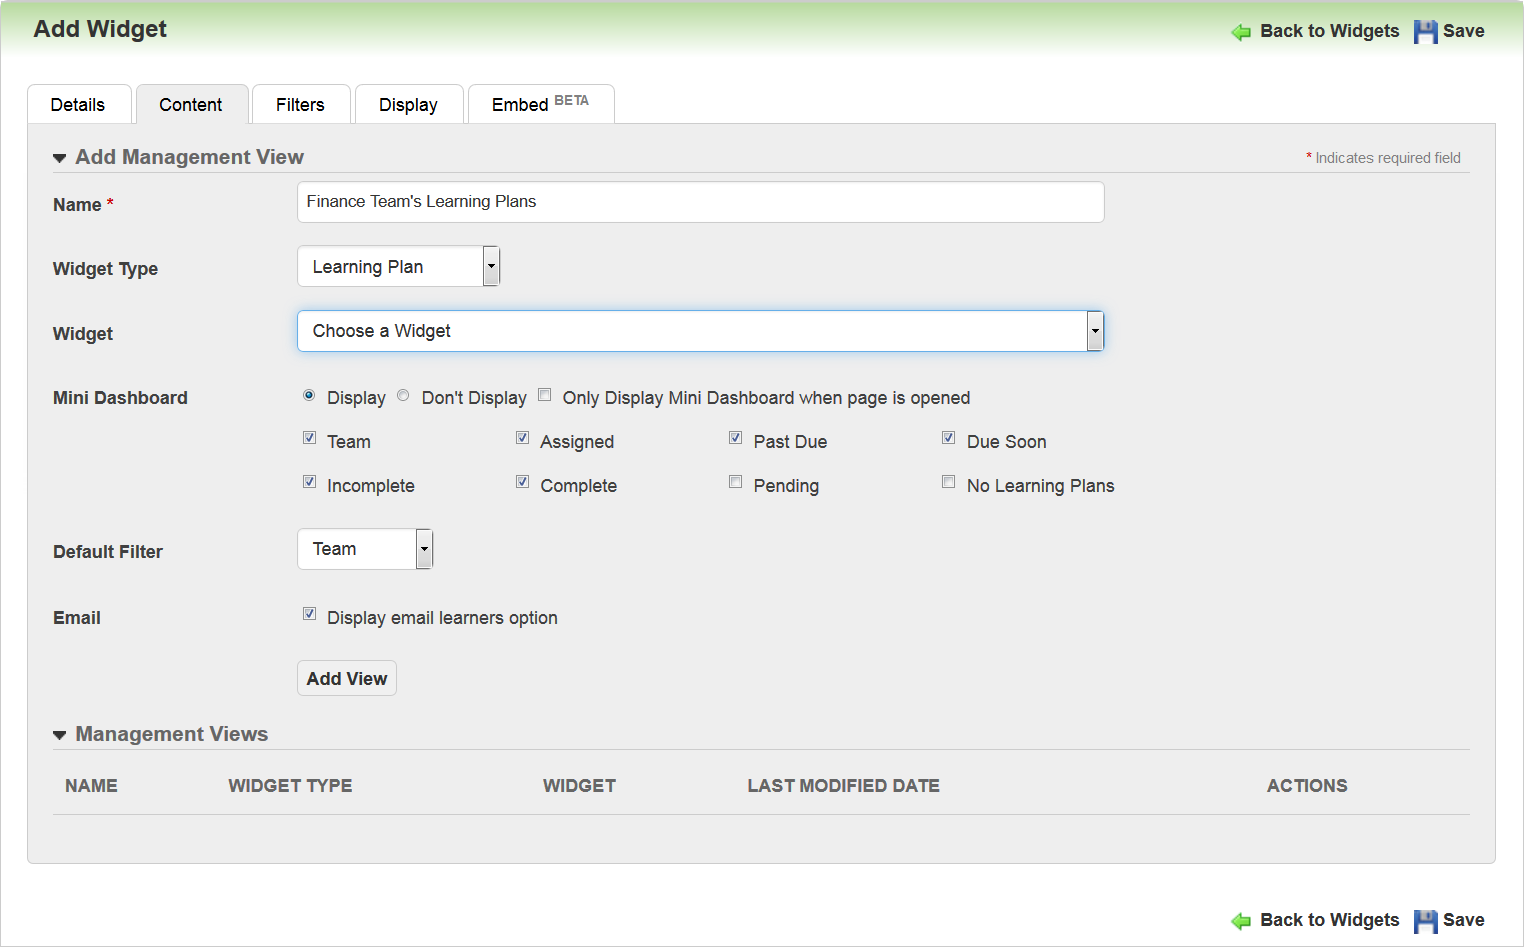
Task: Open the Embed BETA tab
Action: [x=540, y=105]
